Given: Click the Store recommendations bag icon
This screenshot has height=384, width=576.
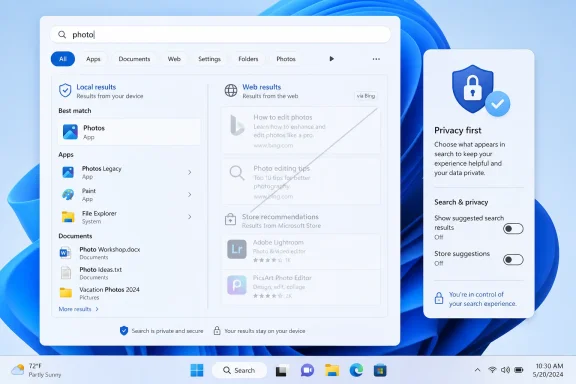Looking at the screenshot, I should [x=230, y=219].
